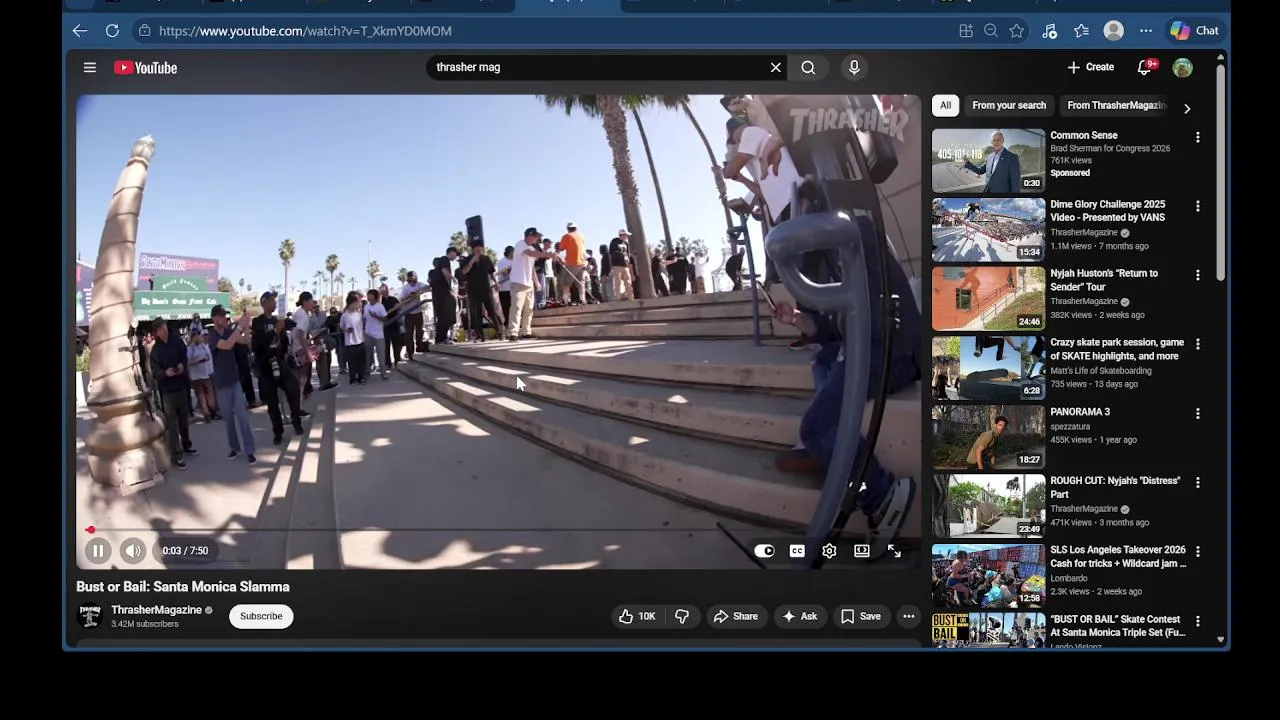Select the All filter chip
Viewport: 1280px width, 720px height.
coord(945,105)
